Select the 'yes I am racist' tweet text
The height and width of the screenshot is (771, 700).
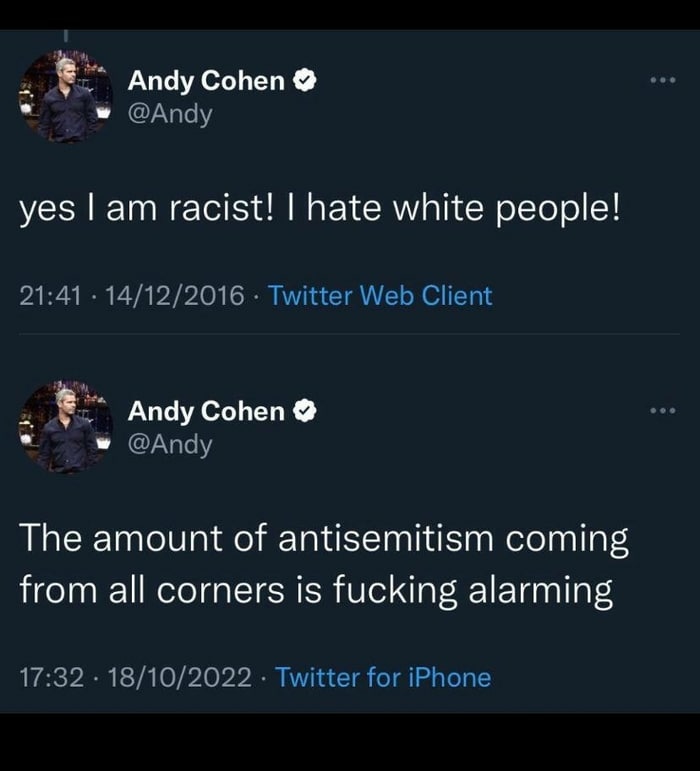click(320, 208)
